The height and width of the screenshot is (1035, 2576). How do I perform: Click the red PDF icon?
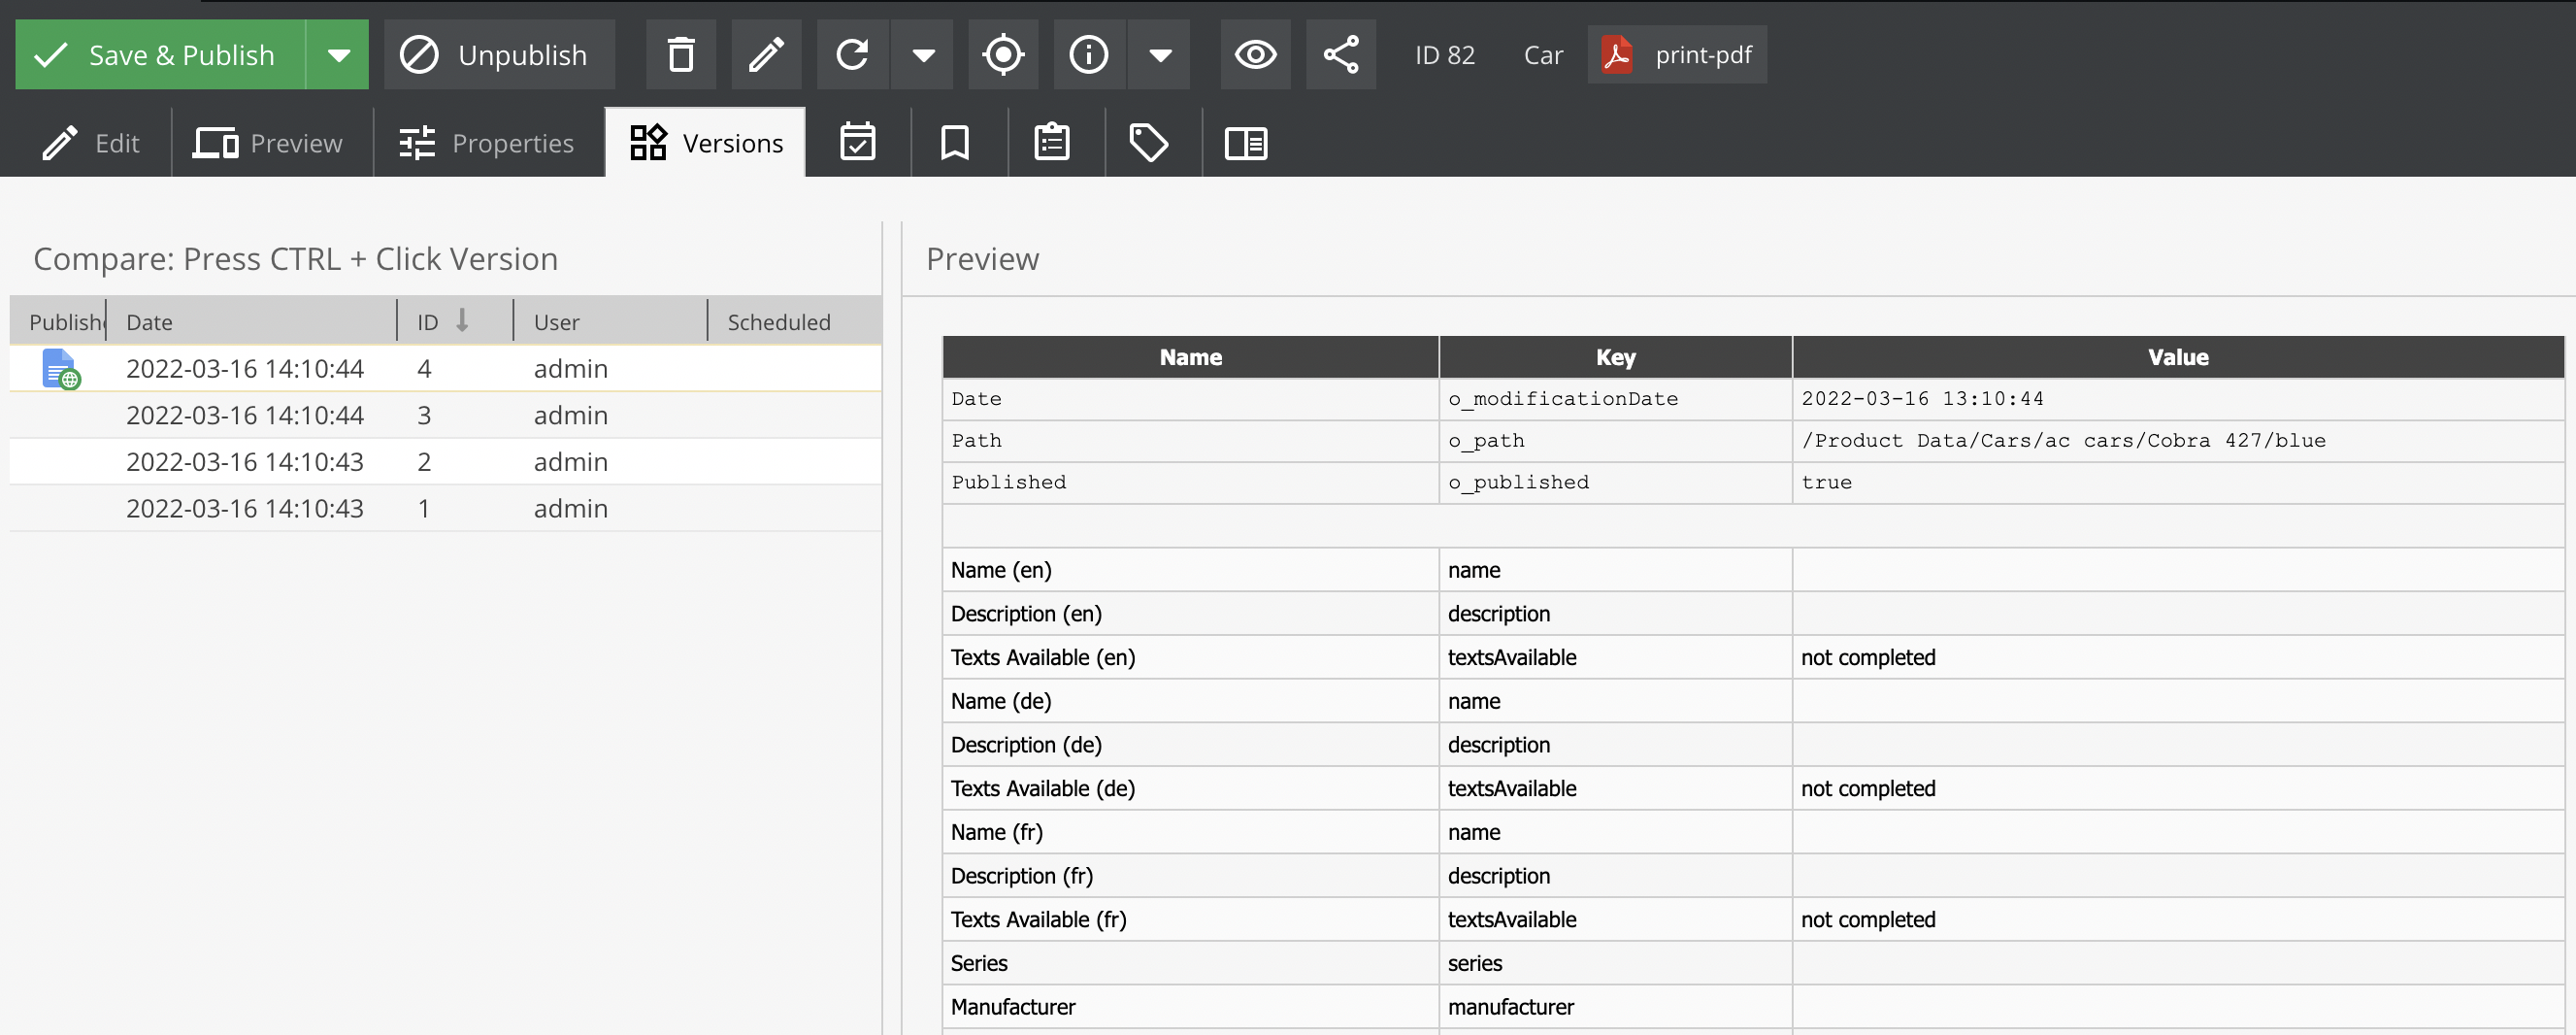pyautogui.click(x=1617, y=55)
